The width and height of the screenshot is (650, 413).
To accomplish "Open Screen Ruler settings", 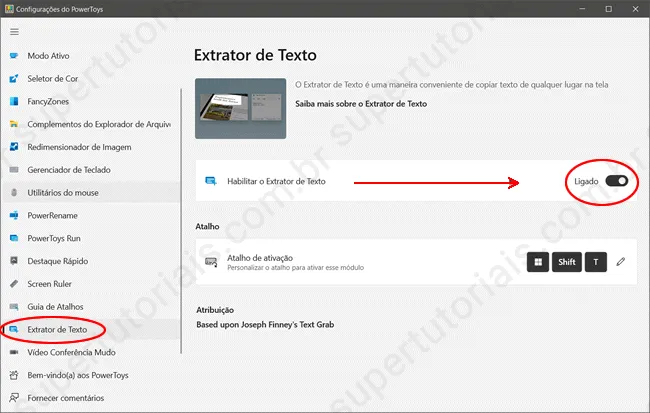I will point(49,284).
